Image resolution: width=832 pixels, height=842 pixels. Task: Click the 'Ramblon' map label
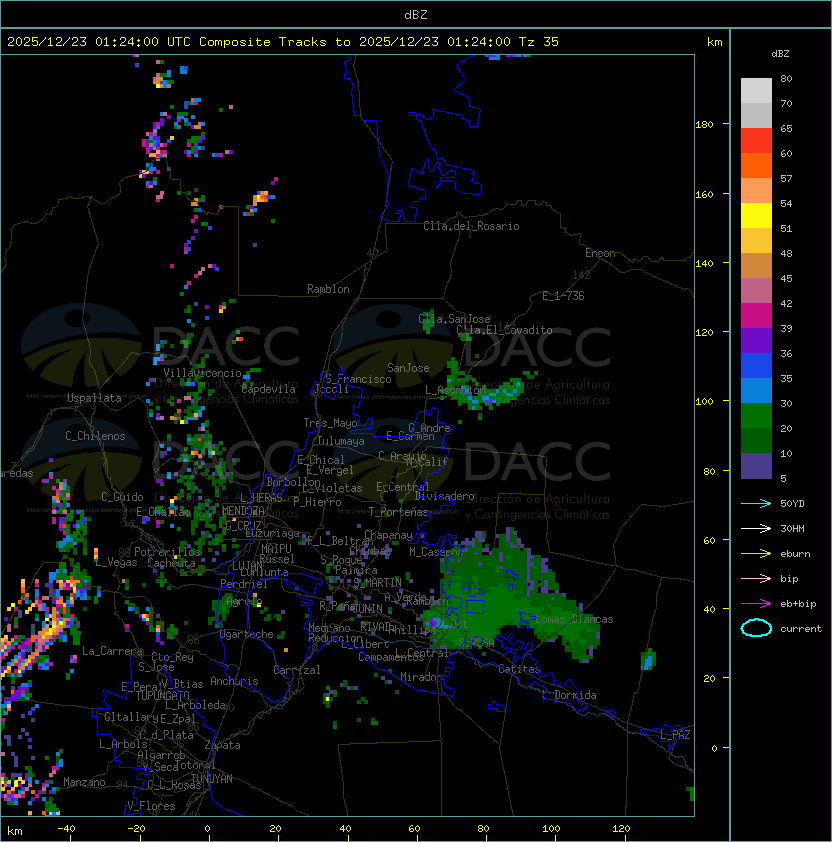[328, 289]
